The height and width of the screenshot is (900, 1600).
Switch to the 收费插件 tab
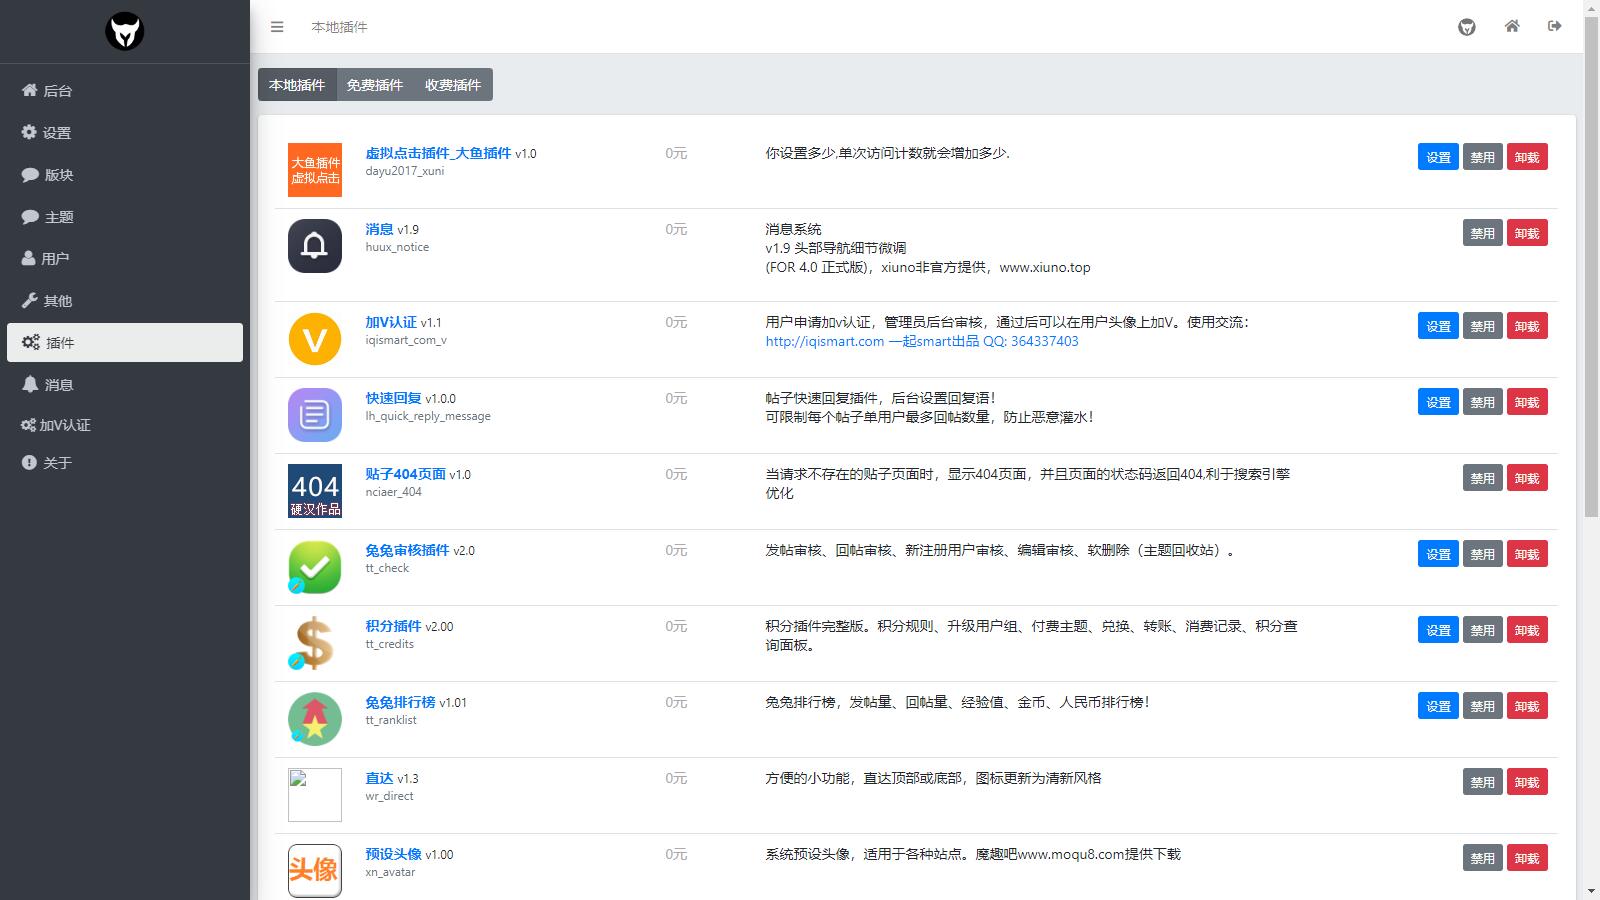pyautogui.click(x=453, y=85)
